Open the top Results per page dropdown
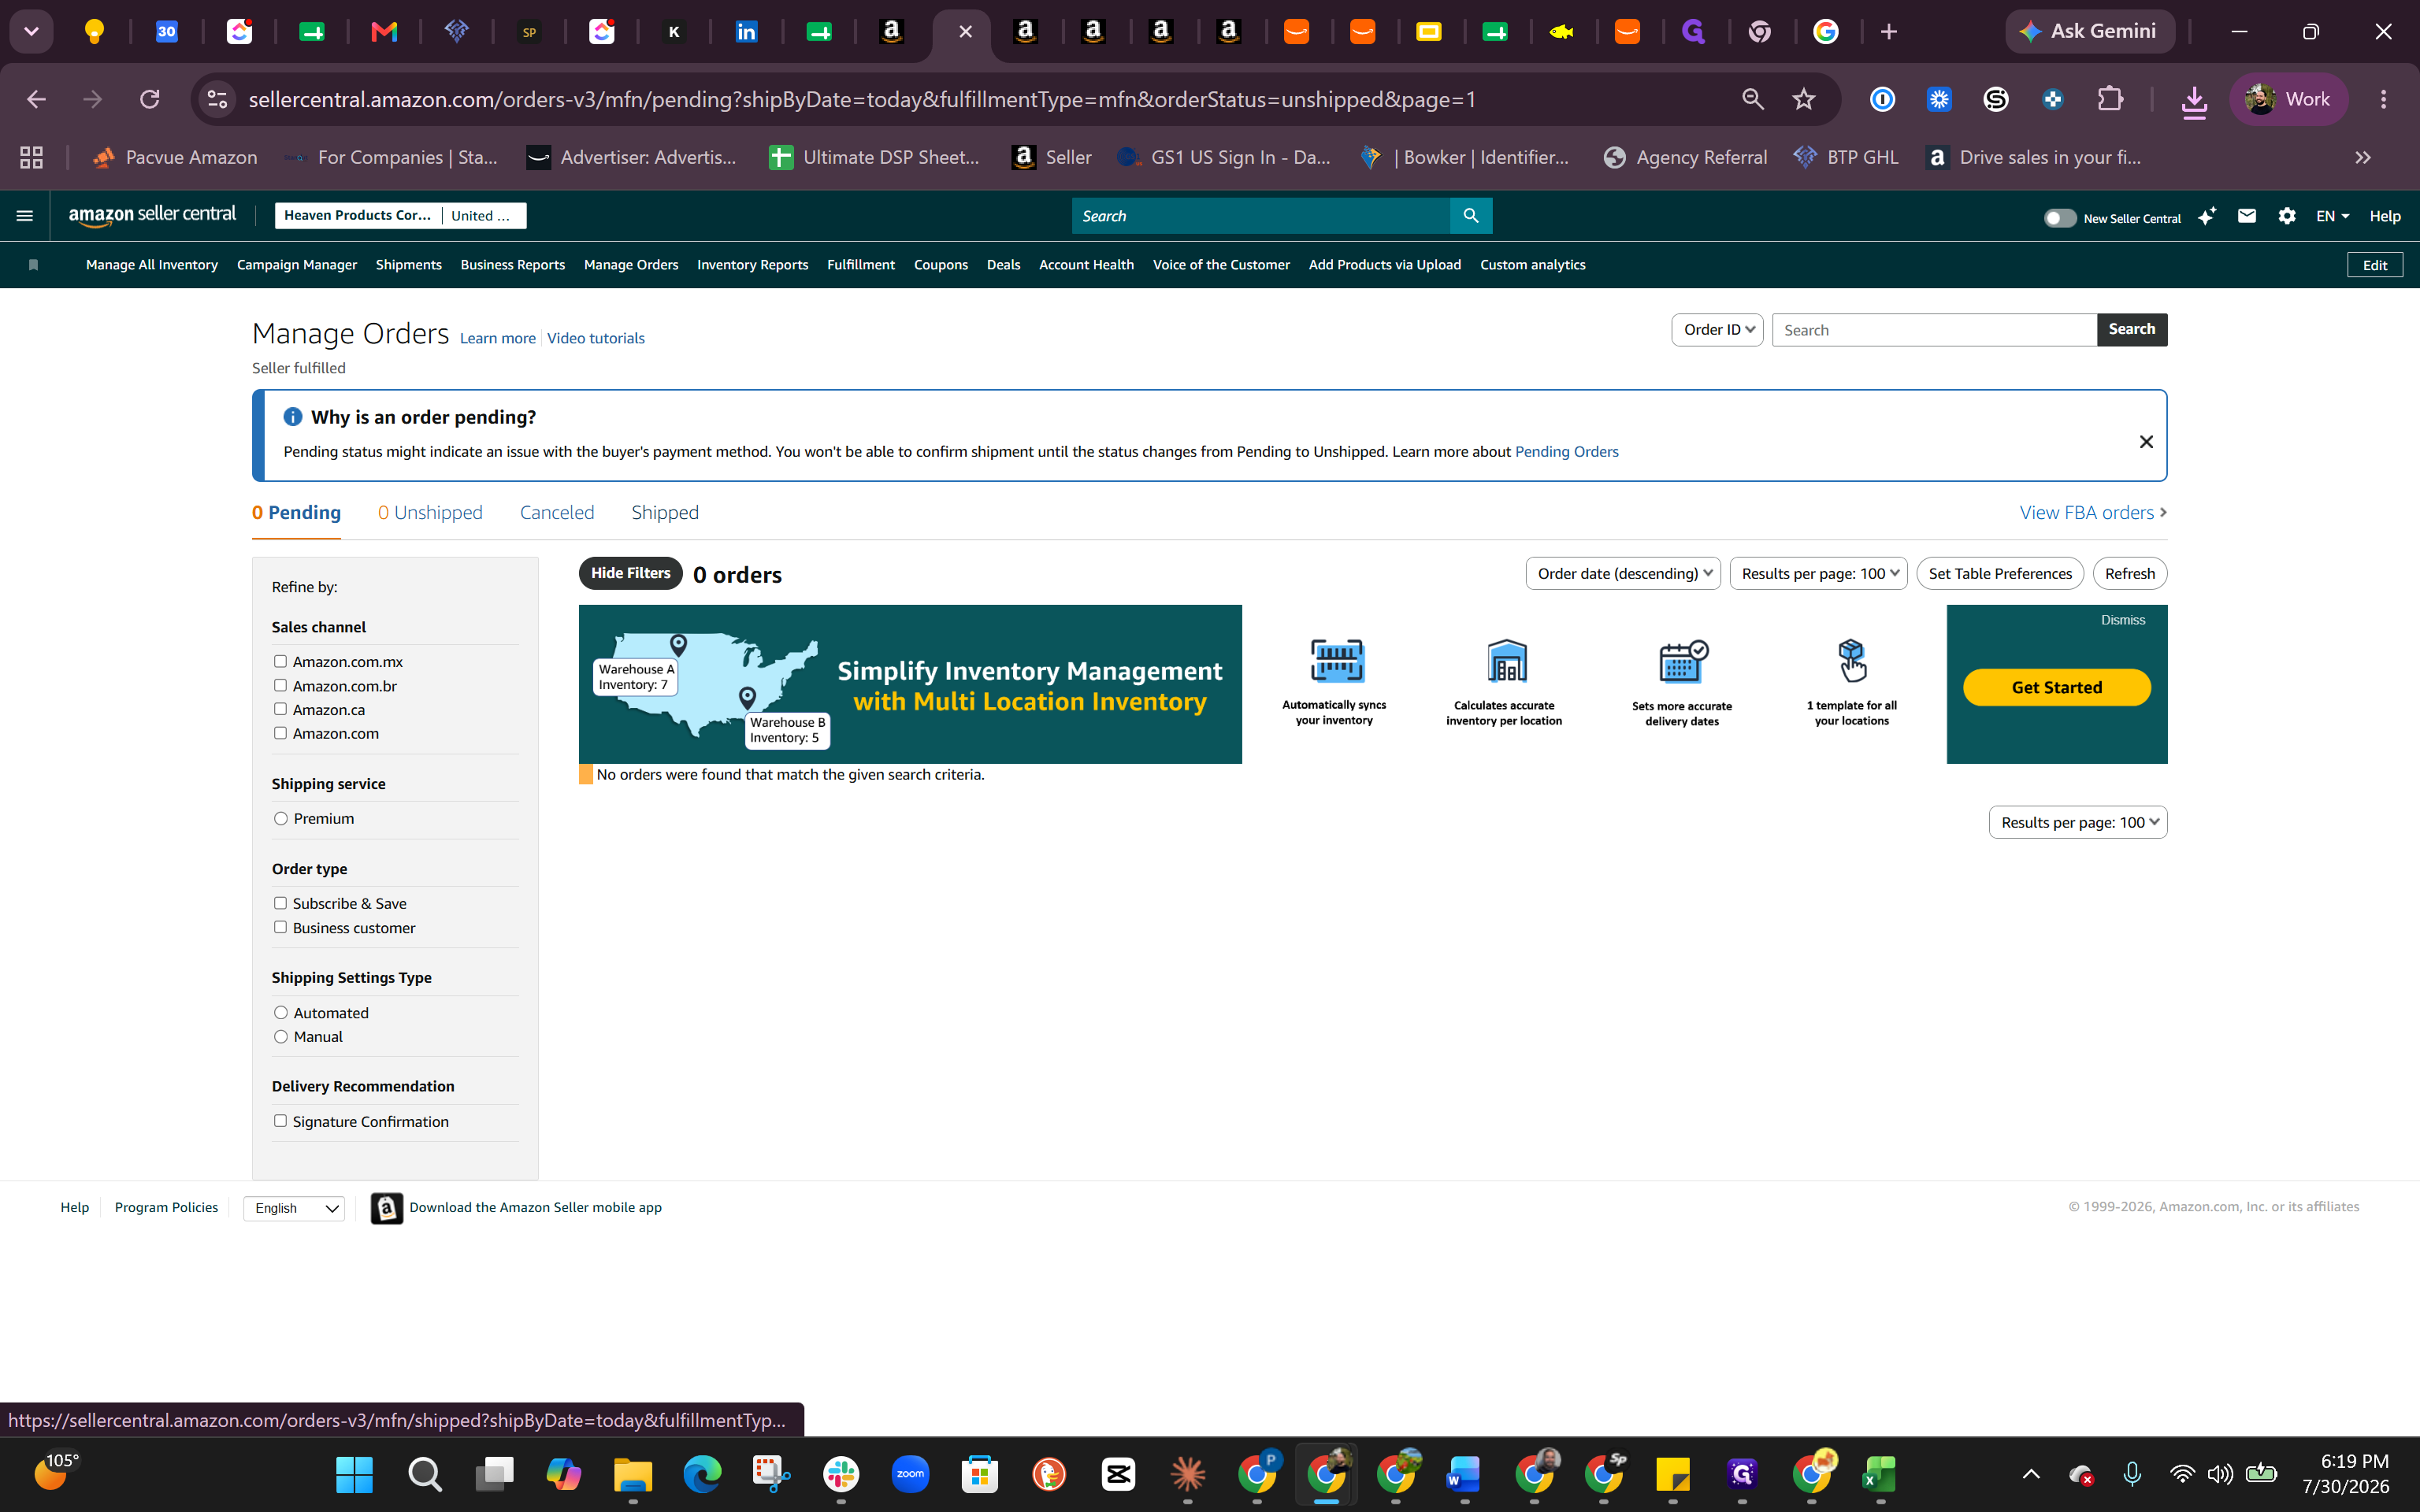The image size is (2420, 1512). (1818, 573)
